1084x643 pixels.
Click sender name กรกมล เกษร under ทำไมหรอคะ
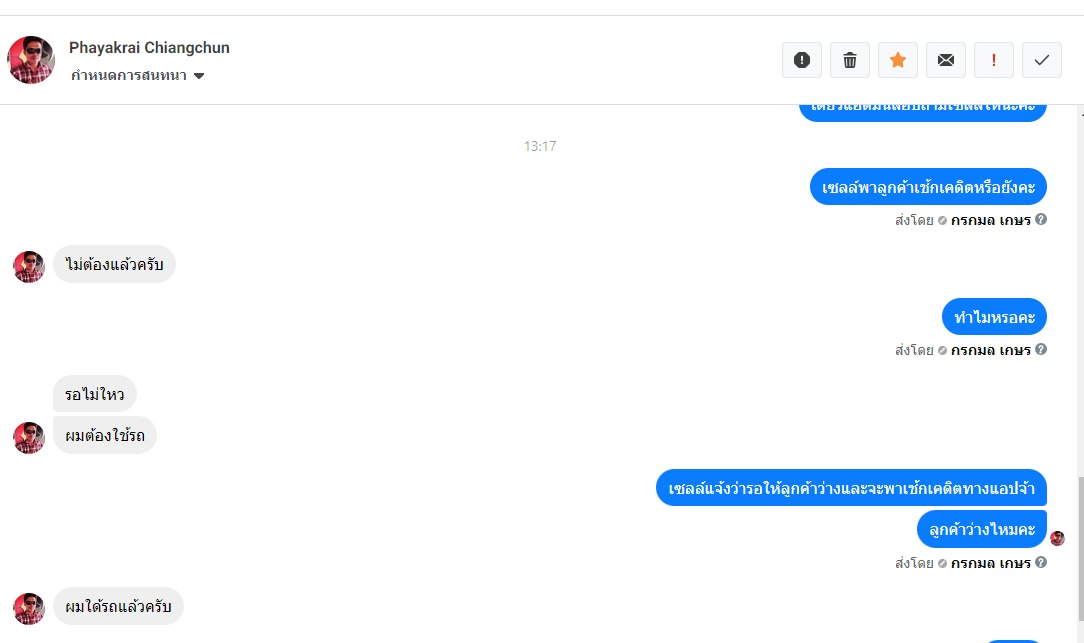click(991, 351)
